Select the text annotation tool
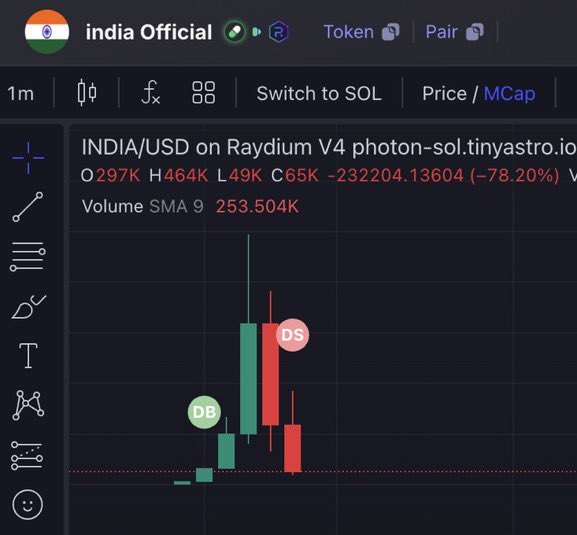This screenshot has height=535, width=577. (x=28, y=355)
